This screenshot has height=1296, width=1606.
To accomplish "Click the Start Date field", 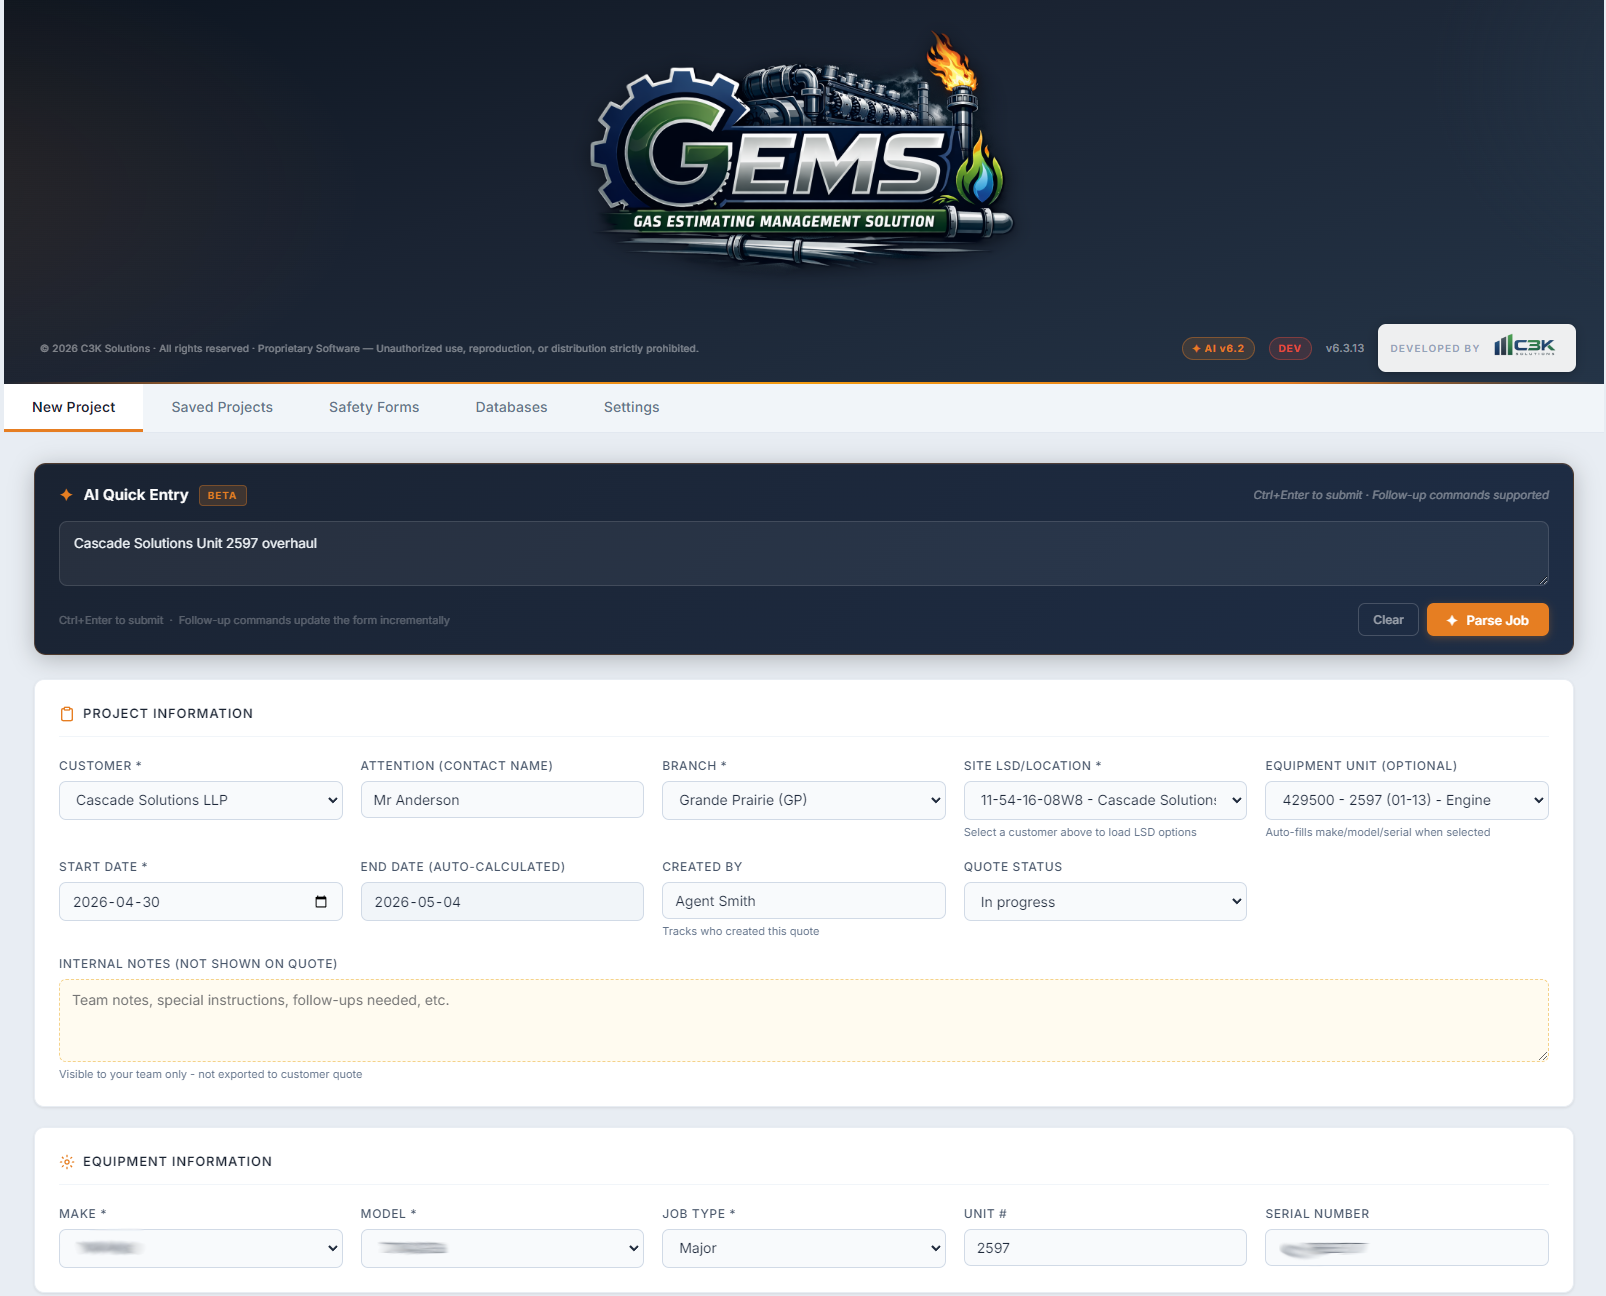I will [201, 902].
